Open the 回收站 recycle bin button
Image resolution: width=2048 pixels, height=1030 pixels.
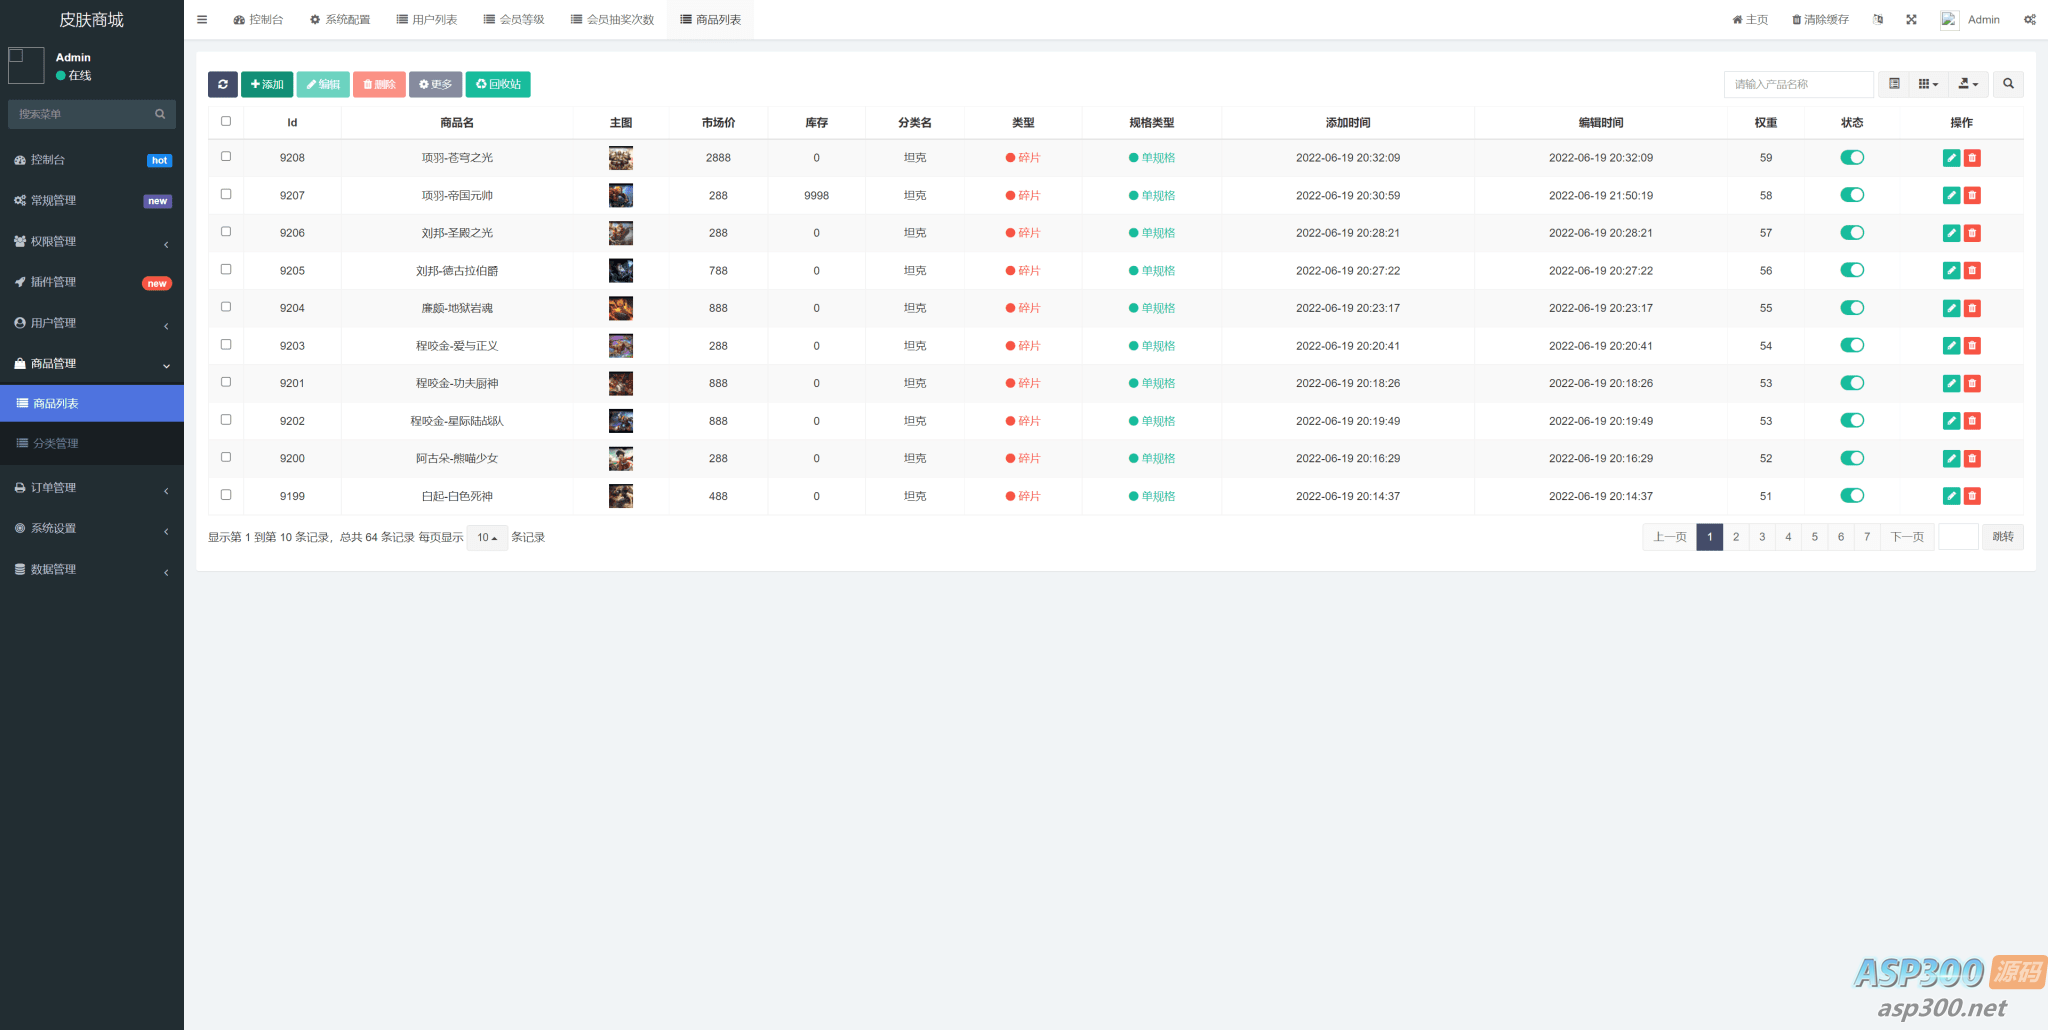click(498, 85)
